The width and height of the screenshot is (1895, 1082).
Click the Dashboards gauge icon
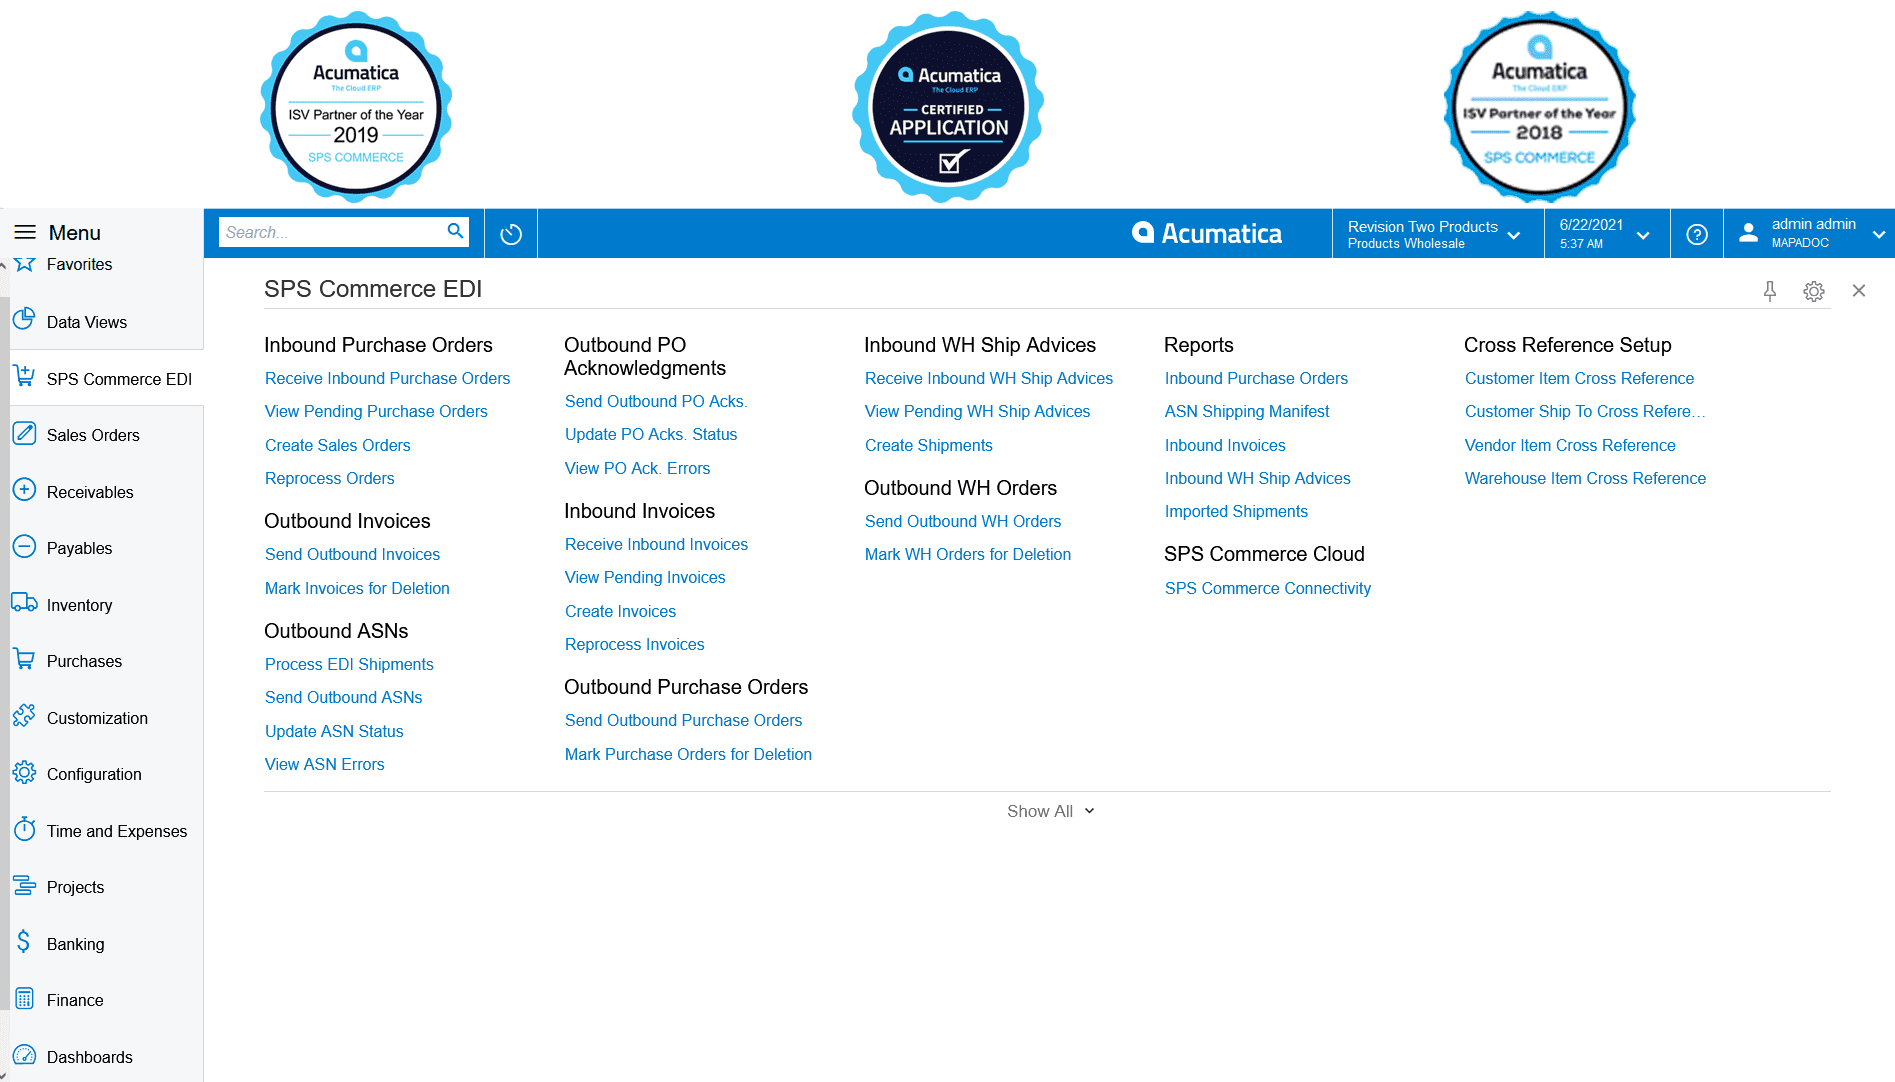point(25,1056)
